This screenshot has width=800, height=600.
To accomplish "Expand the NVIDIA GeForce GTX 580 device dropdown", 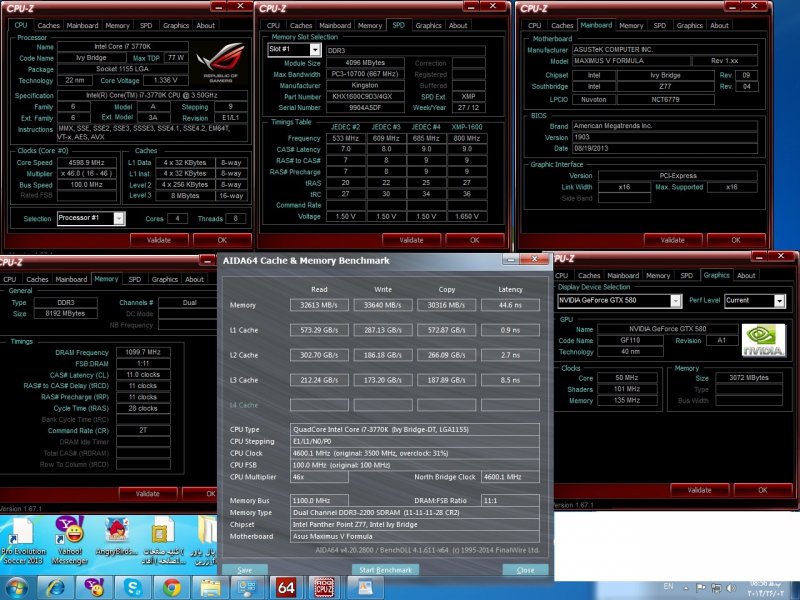I will (676, 301).
